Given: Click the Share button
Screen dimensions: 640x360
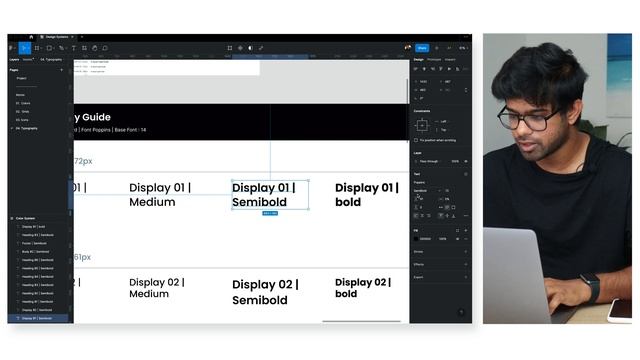Looking at the screenshot, I should 422,48.
